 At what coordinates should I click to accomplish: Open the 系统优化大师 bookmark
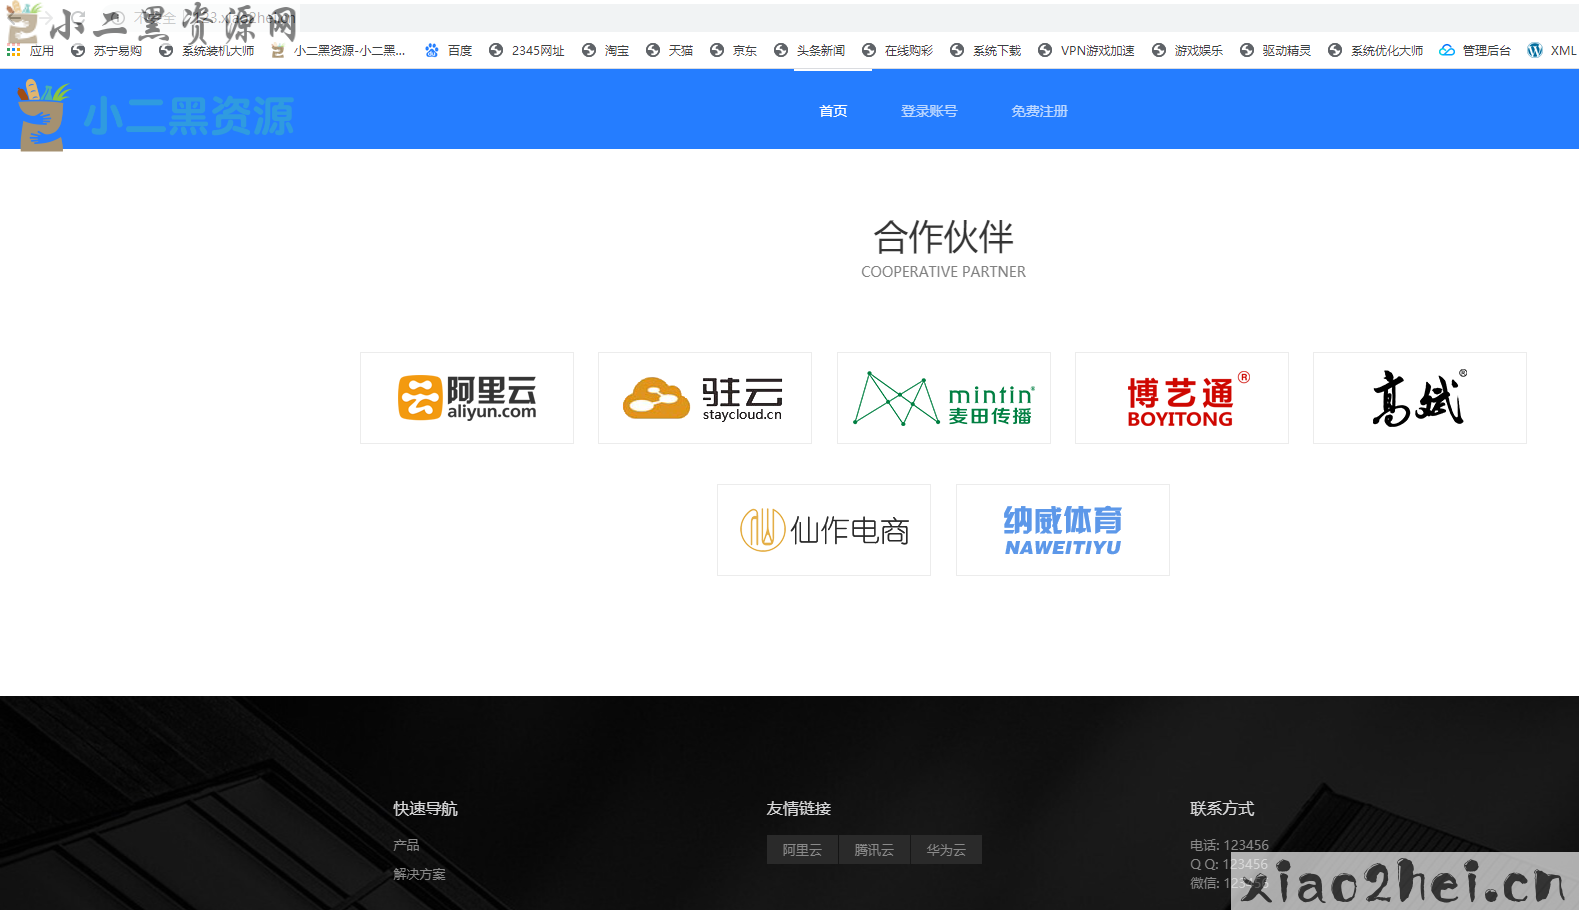click(x=1376, y=51)
